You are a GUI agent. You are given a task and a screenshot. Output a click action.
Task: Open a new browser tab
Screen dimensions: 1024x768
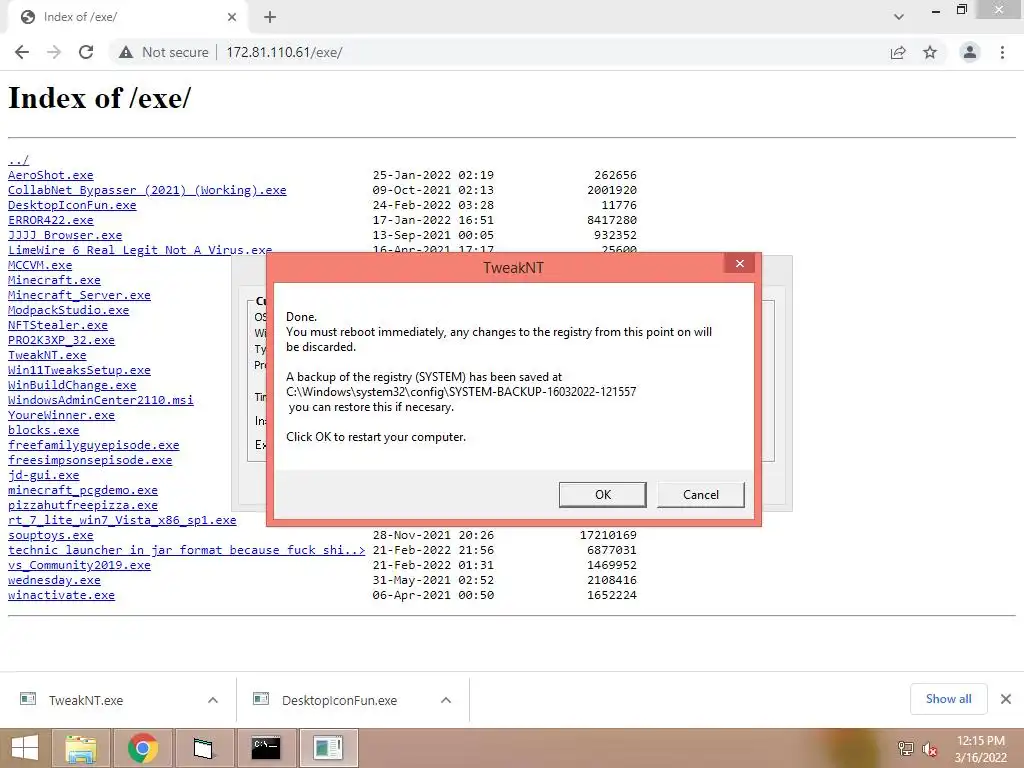pyautogui.click(x=270, y=17)
